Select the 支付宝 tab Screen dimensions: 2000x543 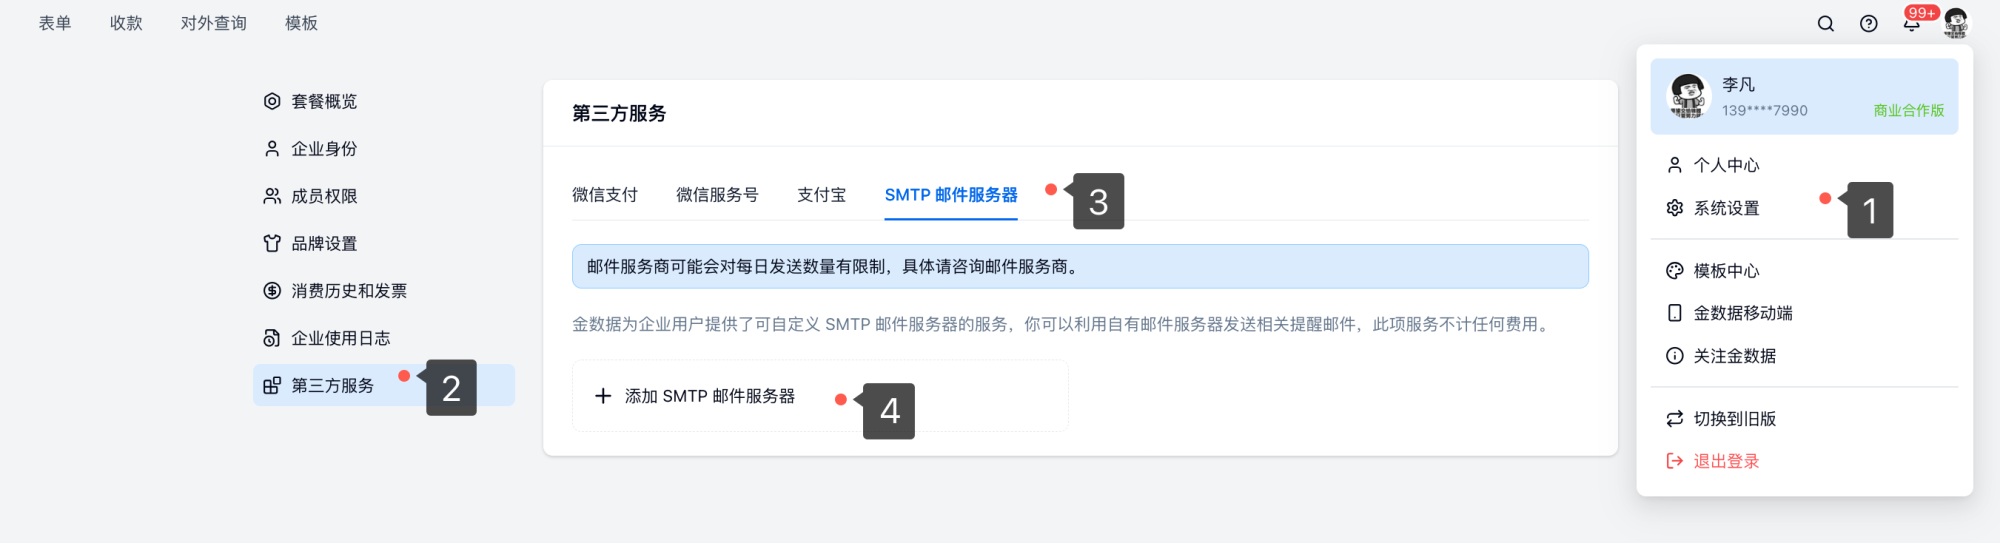[x=821, y=195]
